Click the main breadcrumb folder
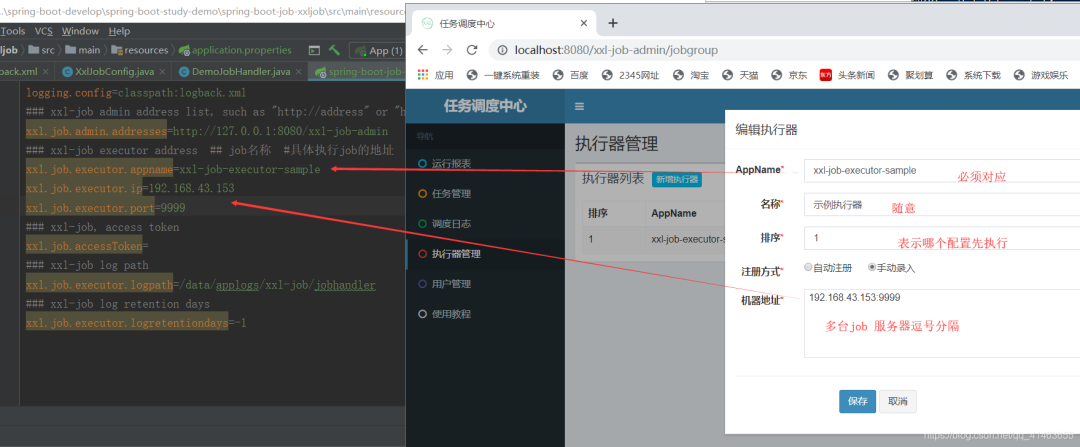 pyautogui.click(x=83, y=50)
